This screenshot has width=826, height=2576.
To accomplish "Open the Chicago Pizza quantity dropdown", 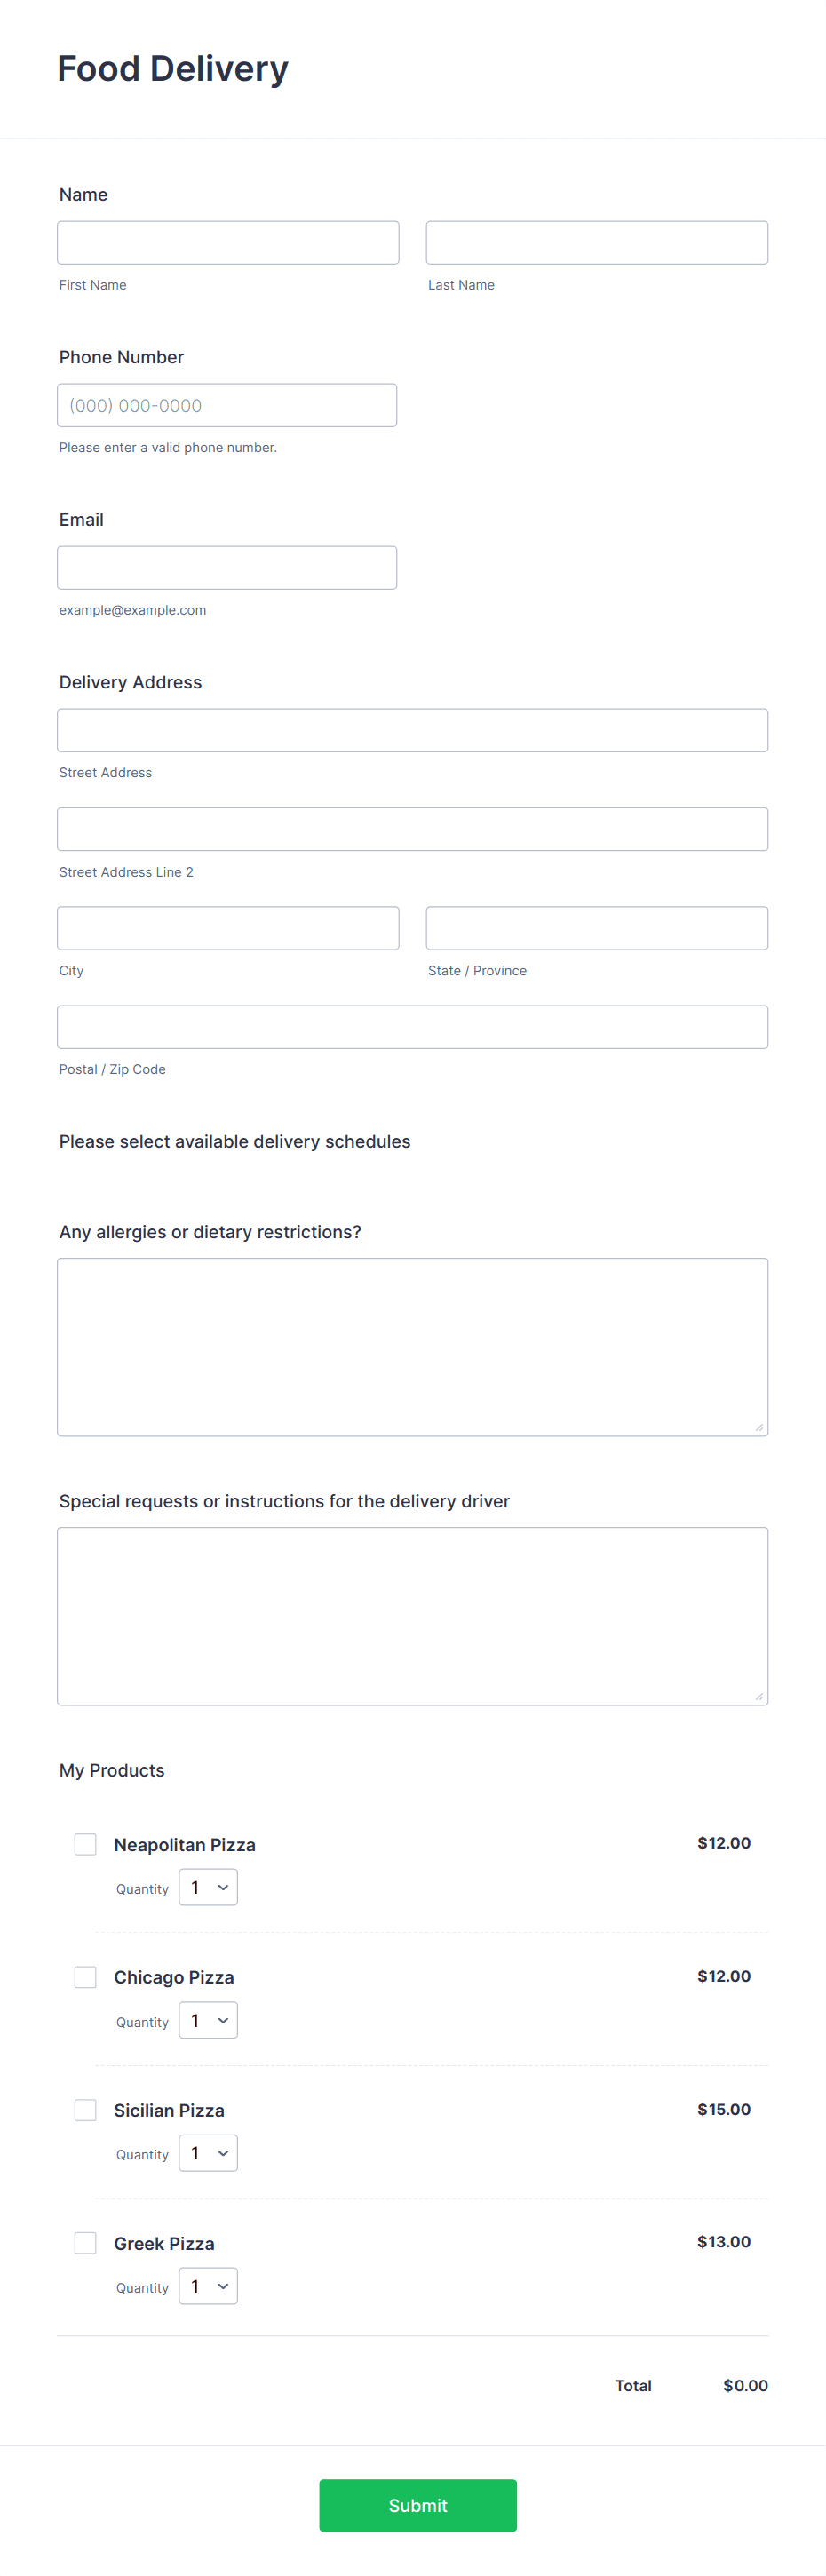I will 207,2020.
